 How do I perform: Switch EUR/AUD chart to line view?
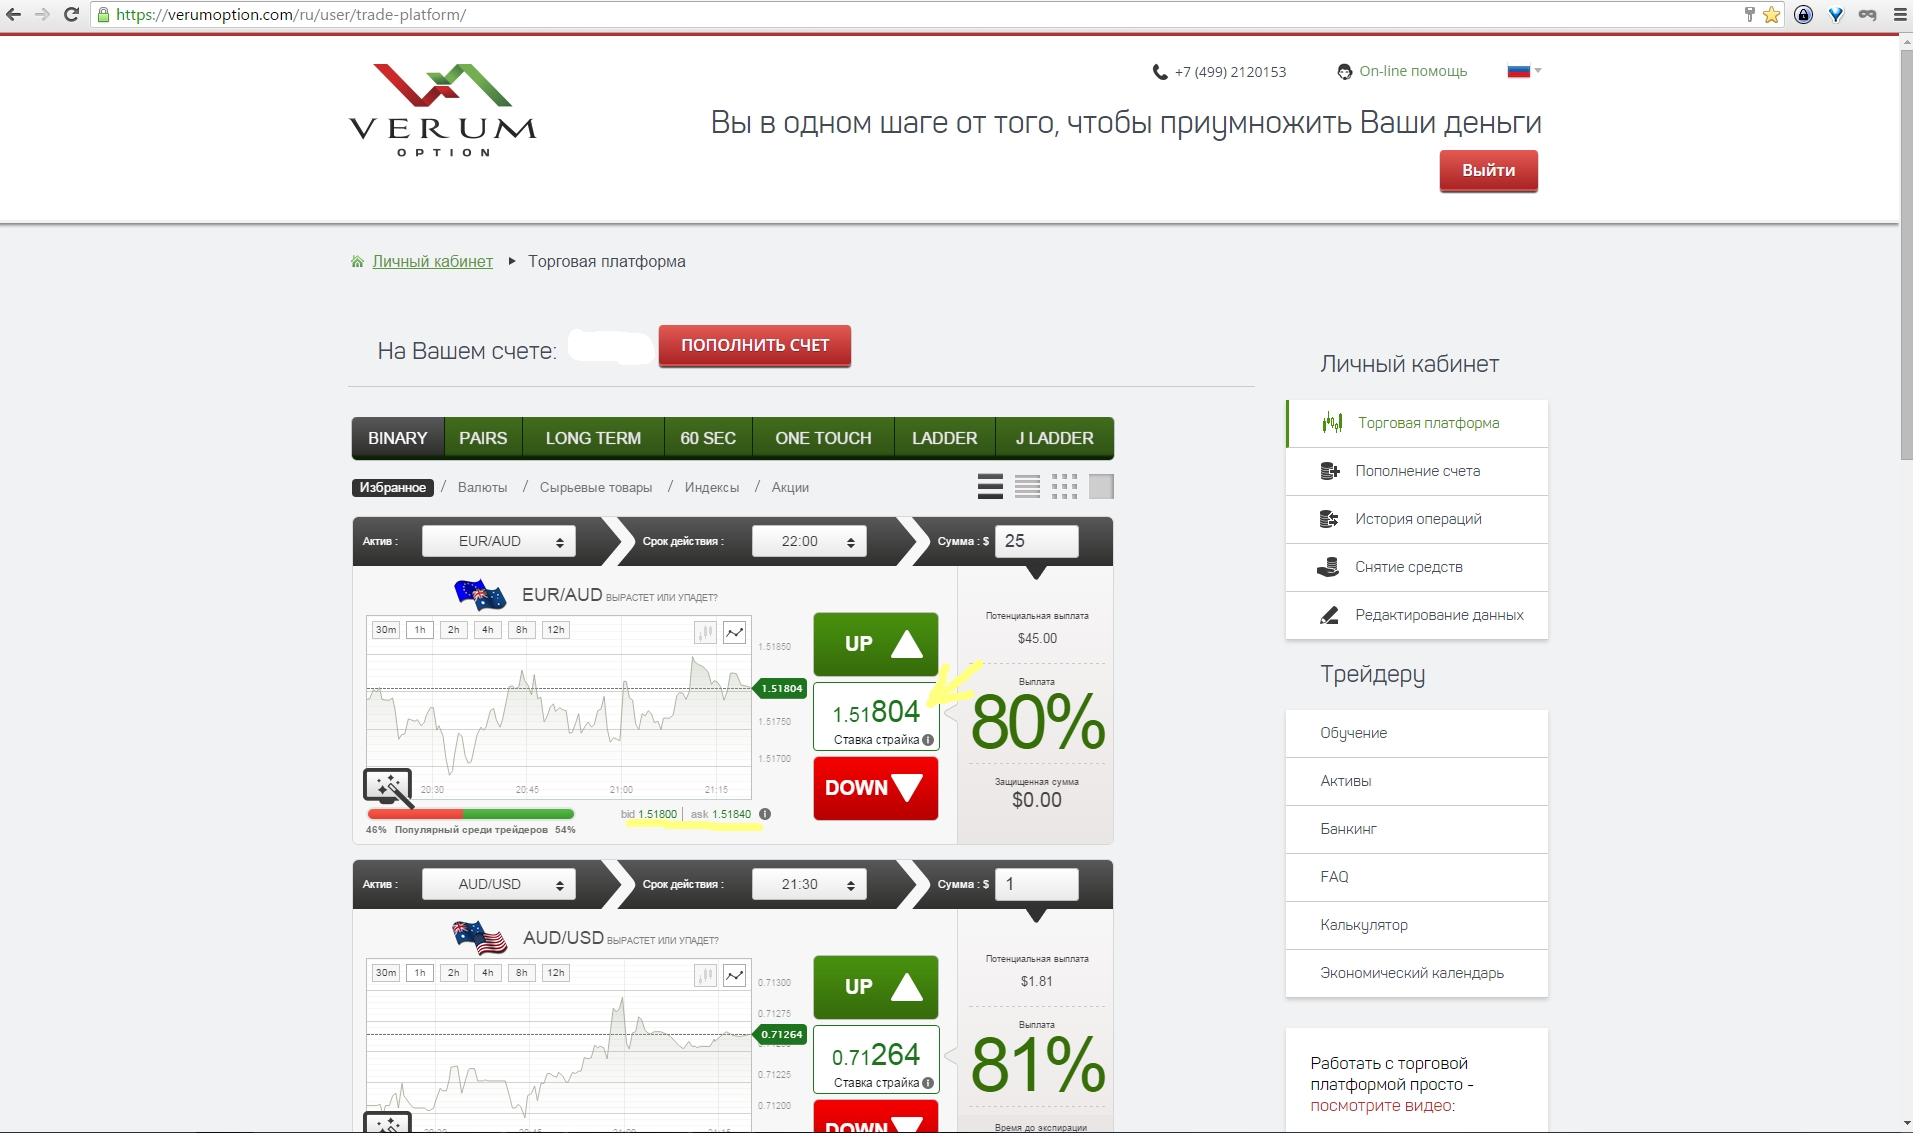pyautogui.click(x=735, y=632)
